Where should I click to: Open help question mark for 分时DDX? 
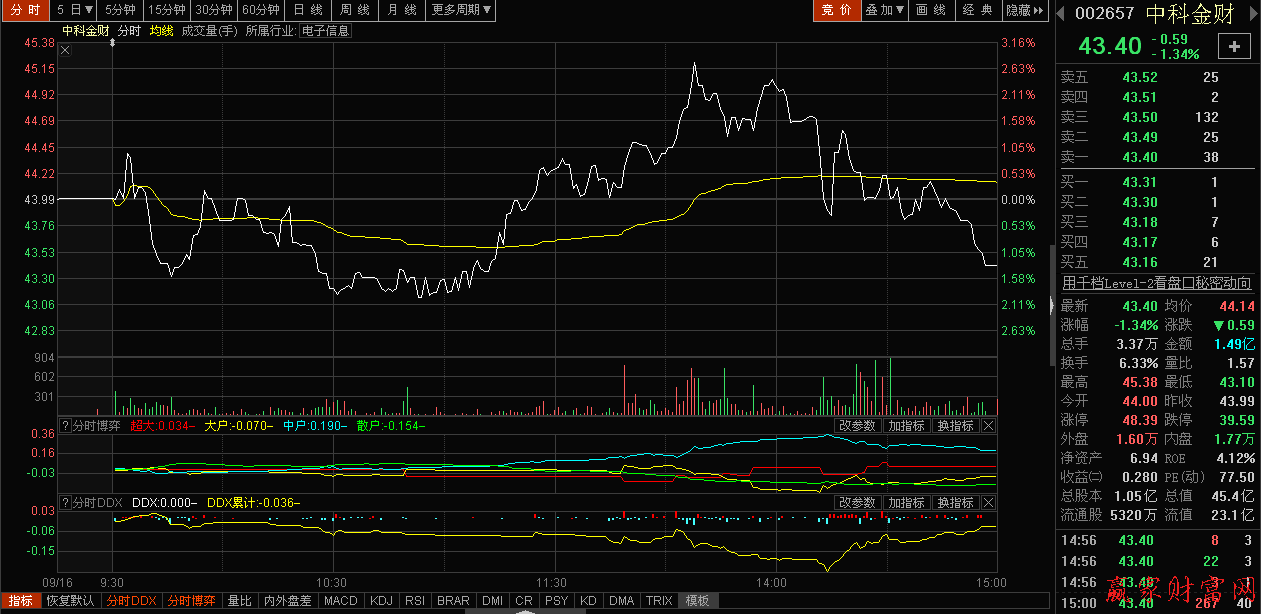pyautogui.click(x=65, y=502)
